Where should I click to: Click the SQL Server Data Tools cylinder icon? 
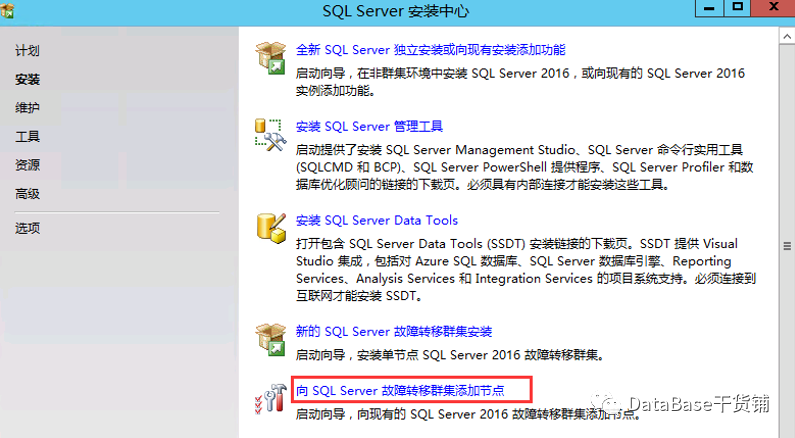(x=271, y=228)
